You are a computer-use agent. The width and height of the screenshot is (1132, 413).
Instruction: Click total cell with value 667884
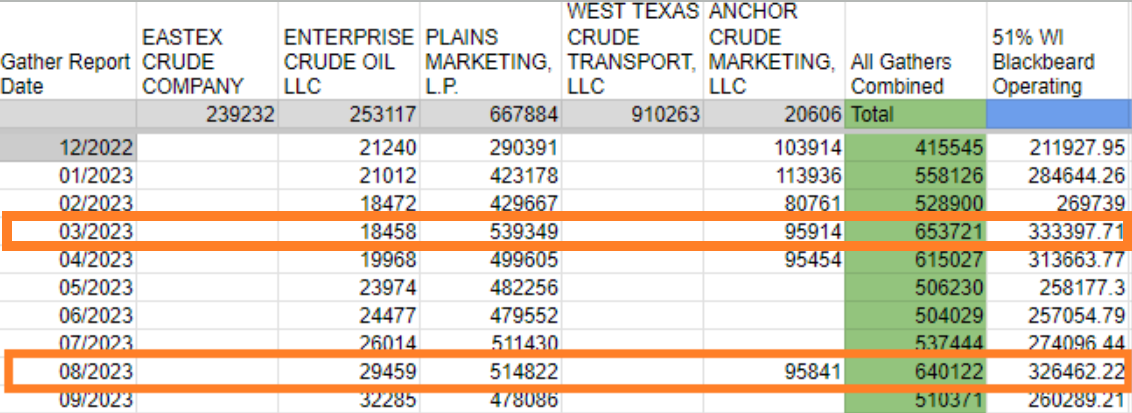tap(490, 114)
